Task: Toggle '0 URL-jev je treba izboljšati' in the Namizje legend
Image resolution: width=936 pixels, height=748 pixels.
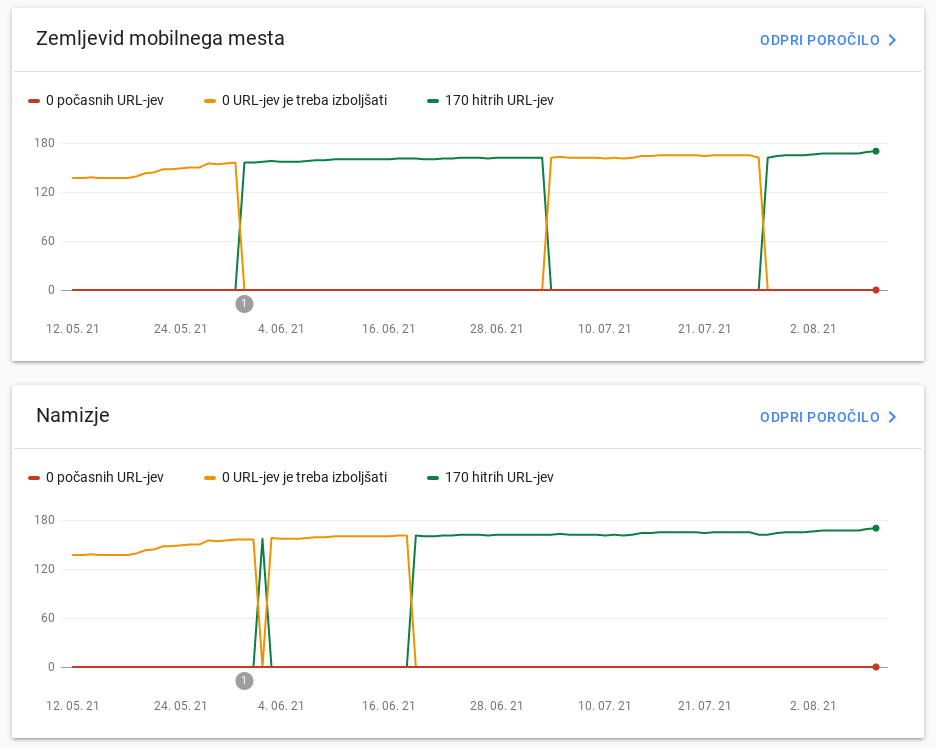Action: pos(304,477)
